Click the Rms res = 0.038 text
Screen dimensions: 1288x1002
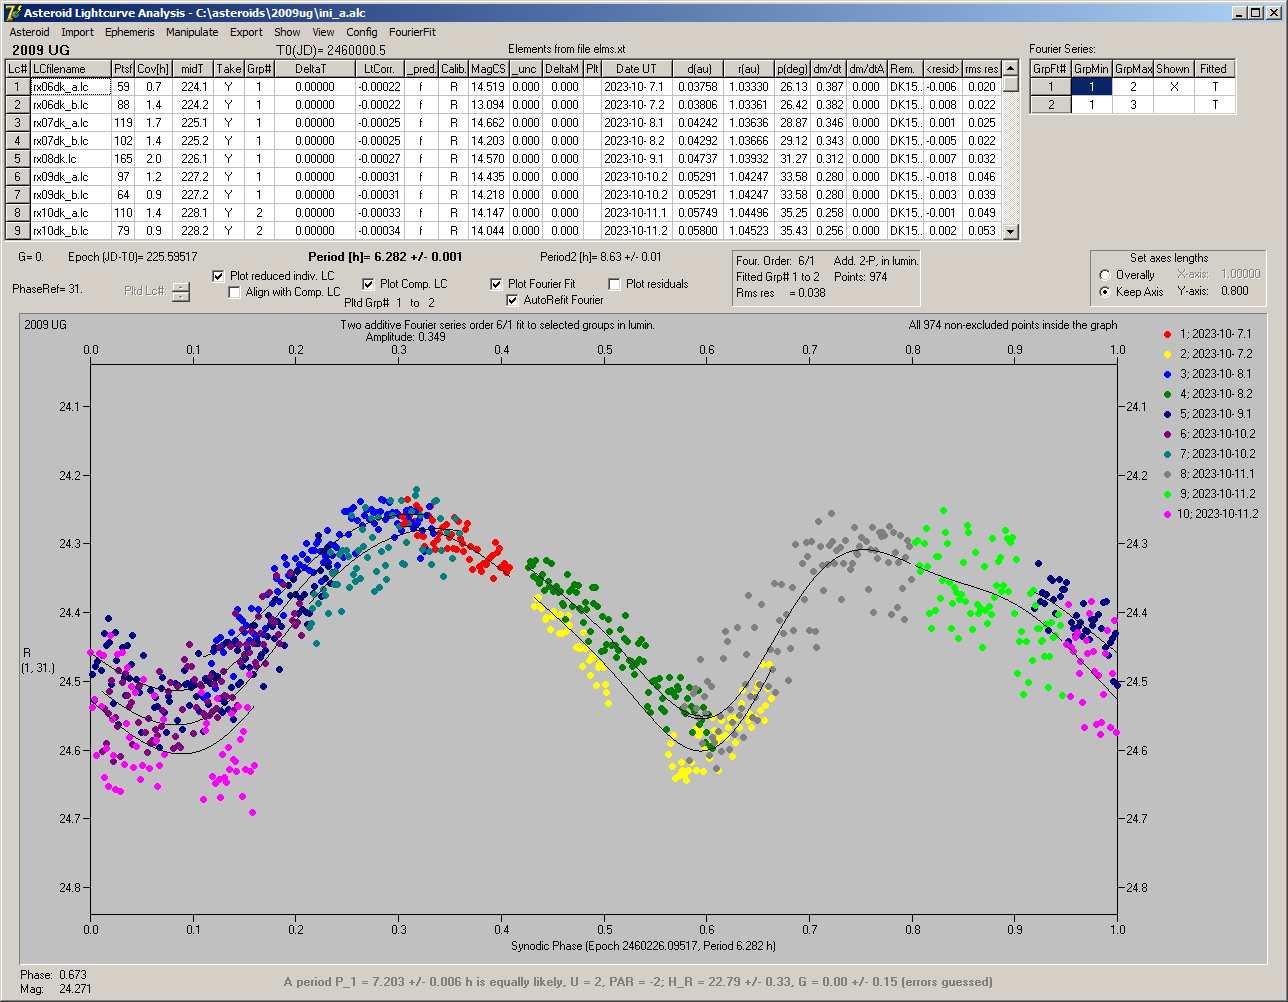click(781, 293)
